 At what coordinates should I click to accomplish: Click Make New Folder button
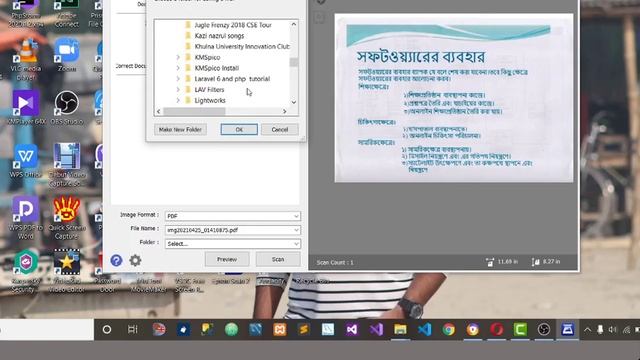pos(180,129)
